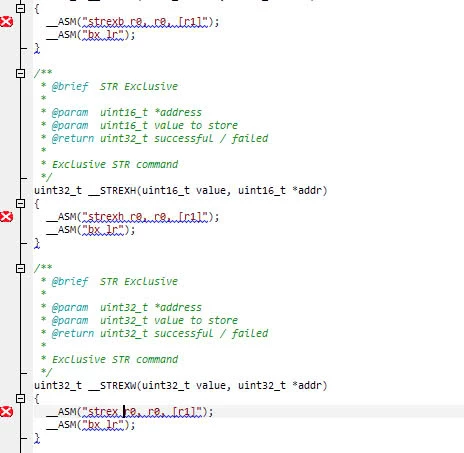Click the "@param uint16_t value to store" comment
This screenshot has width=464, height=453.
pos(139,125)
